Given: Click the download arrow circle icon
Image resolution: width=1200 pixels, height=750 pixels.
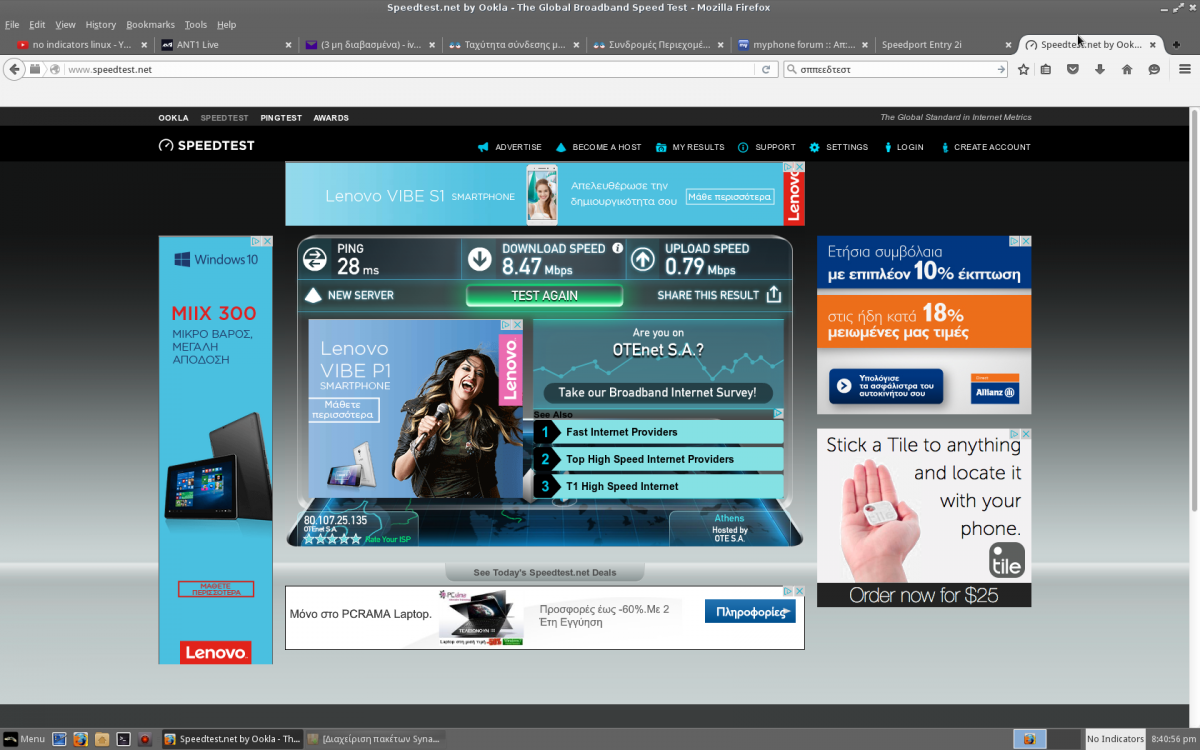Looking at the screenshot, I should (480, 259).
